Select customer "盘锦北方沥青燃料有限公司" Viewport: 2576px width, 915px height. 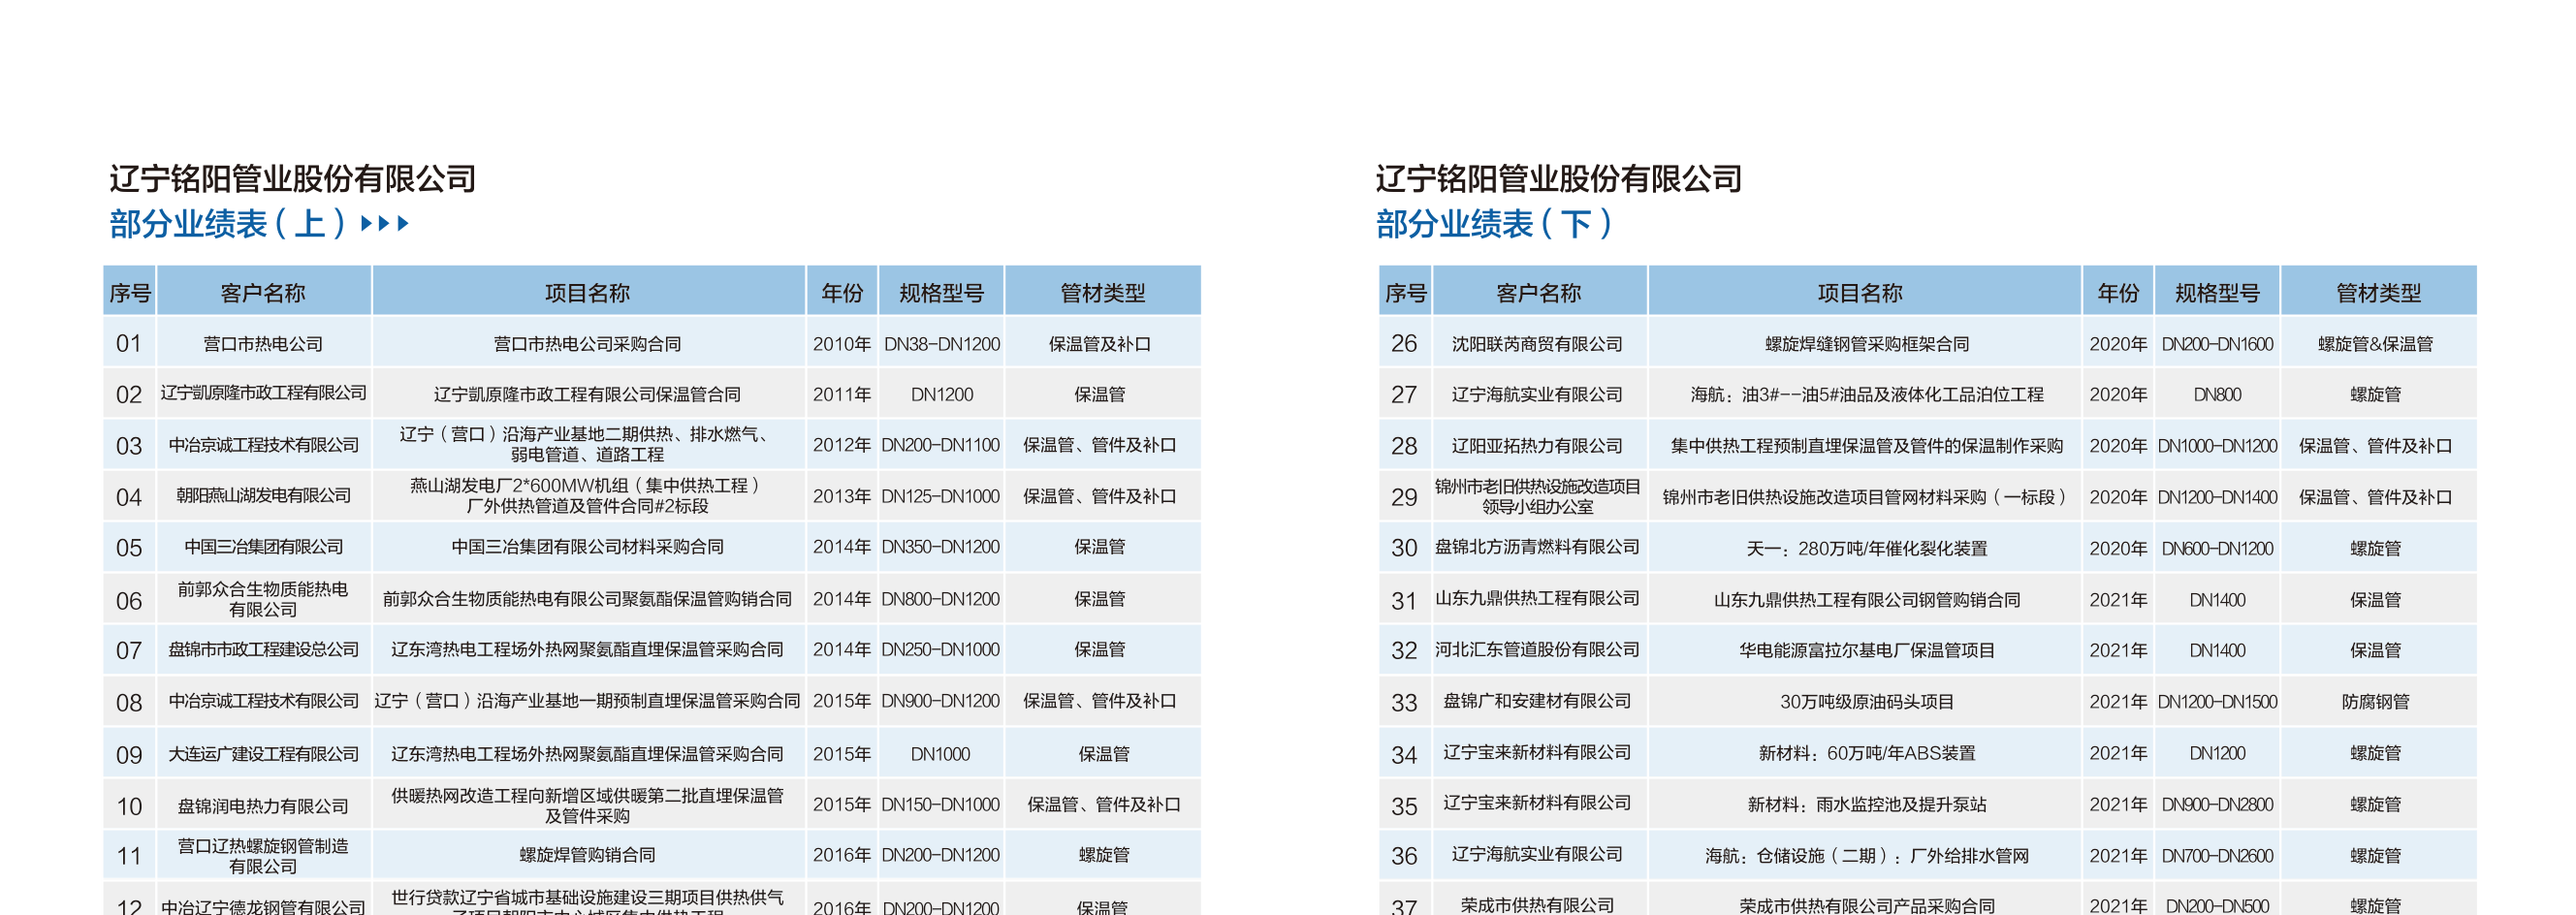click(1537, 547)
